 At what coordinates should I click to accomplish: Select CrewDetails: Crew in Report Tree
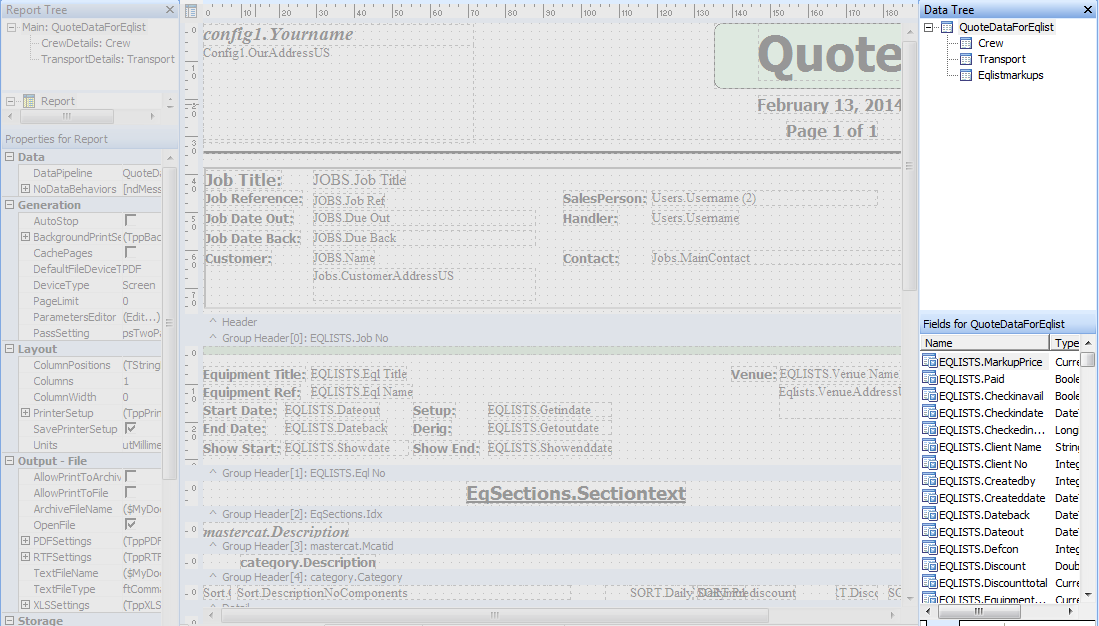click(85, 43)
